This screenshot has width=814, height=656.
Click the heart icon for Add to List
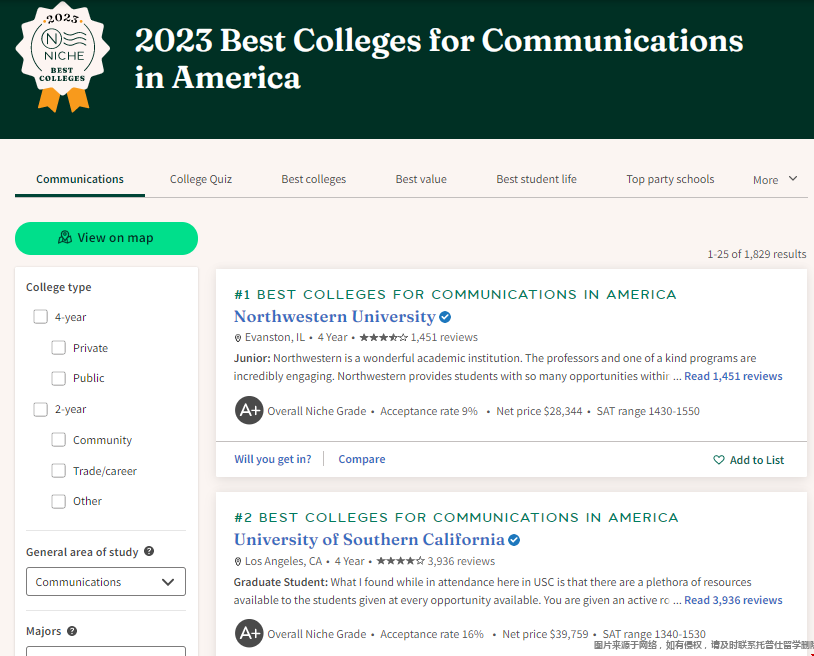tap(718, 460)
